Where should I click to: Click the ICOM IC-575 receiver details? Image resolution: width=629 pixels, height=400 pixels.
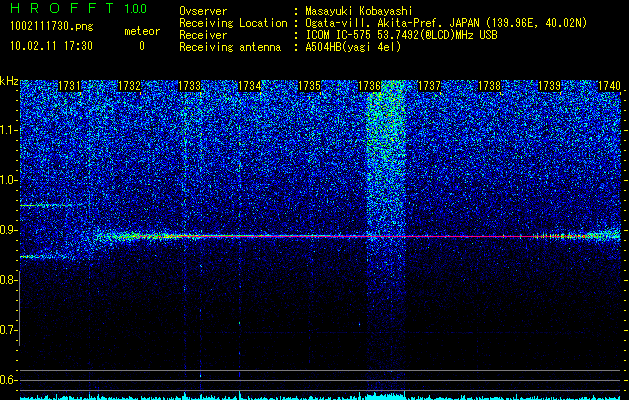pos(401,35)
